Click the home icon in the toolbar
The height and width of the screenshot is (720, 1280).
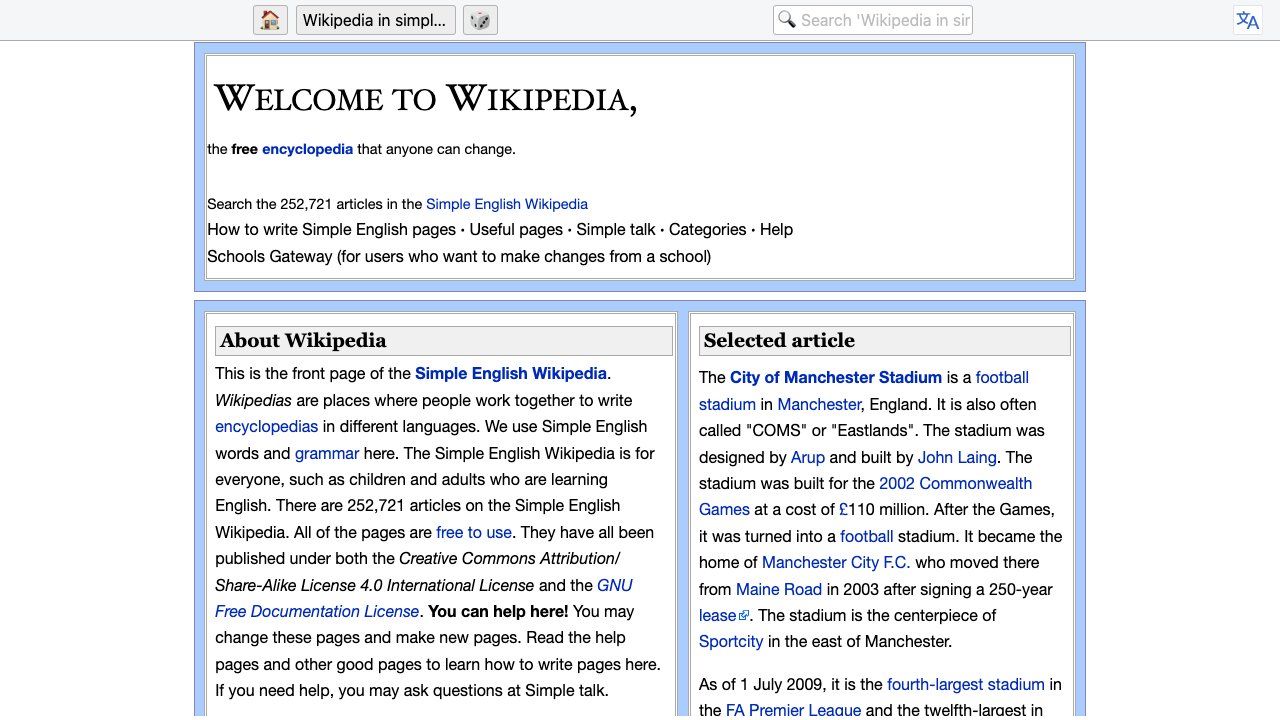tap(269, 20)
